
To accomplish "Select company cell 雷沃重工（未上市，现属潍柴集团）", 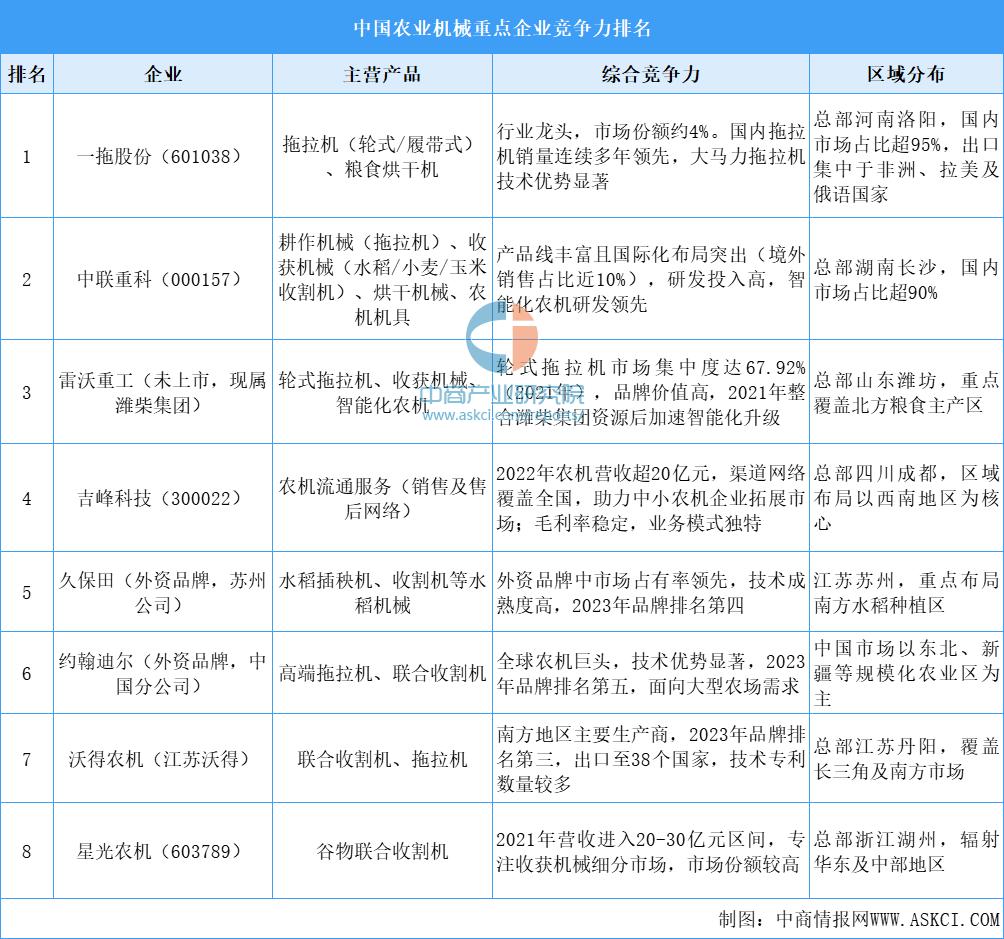I will [163, 392].
